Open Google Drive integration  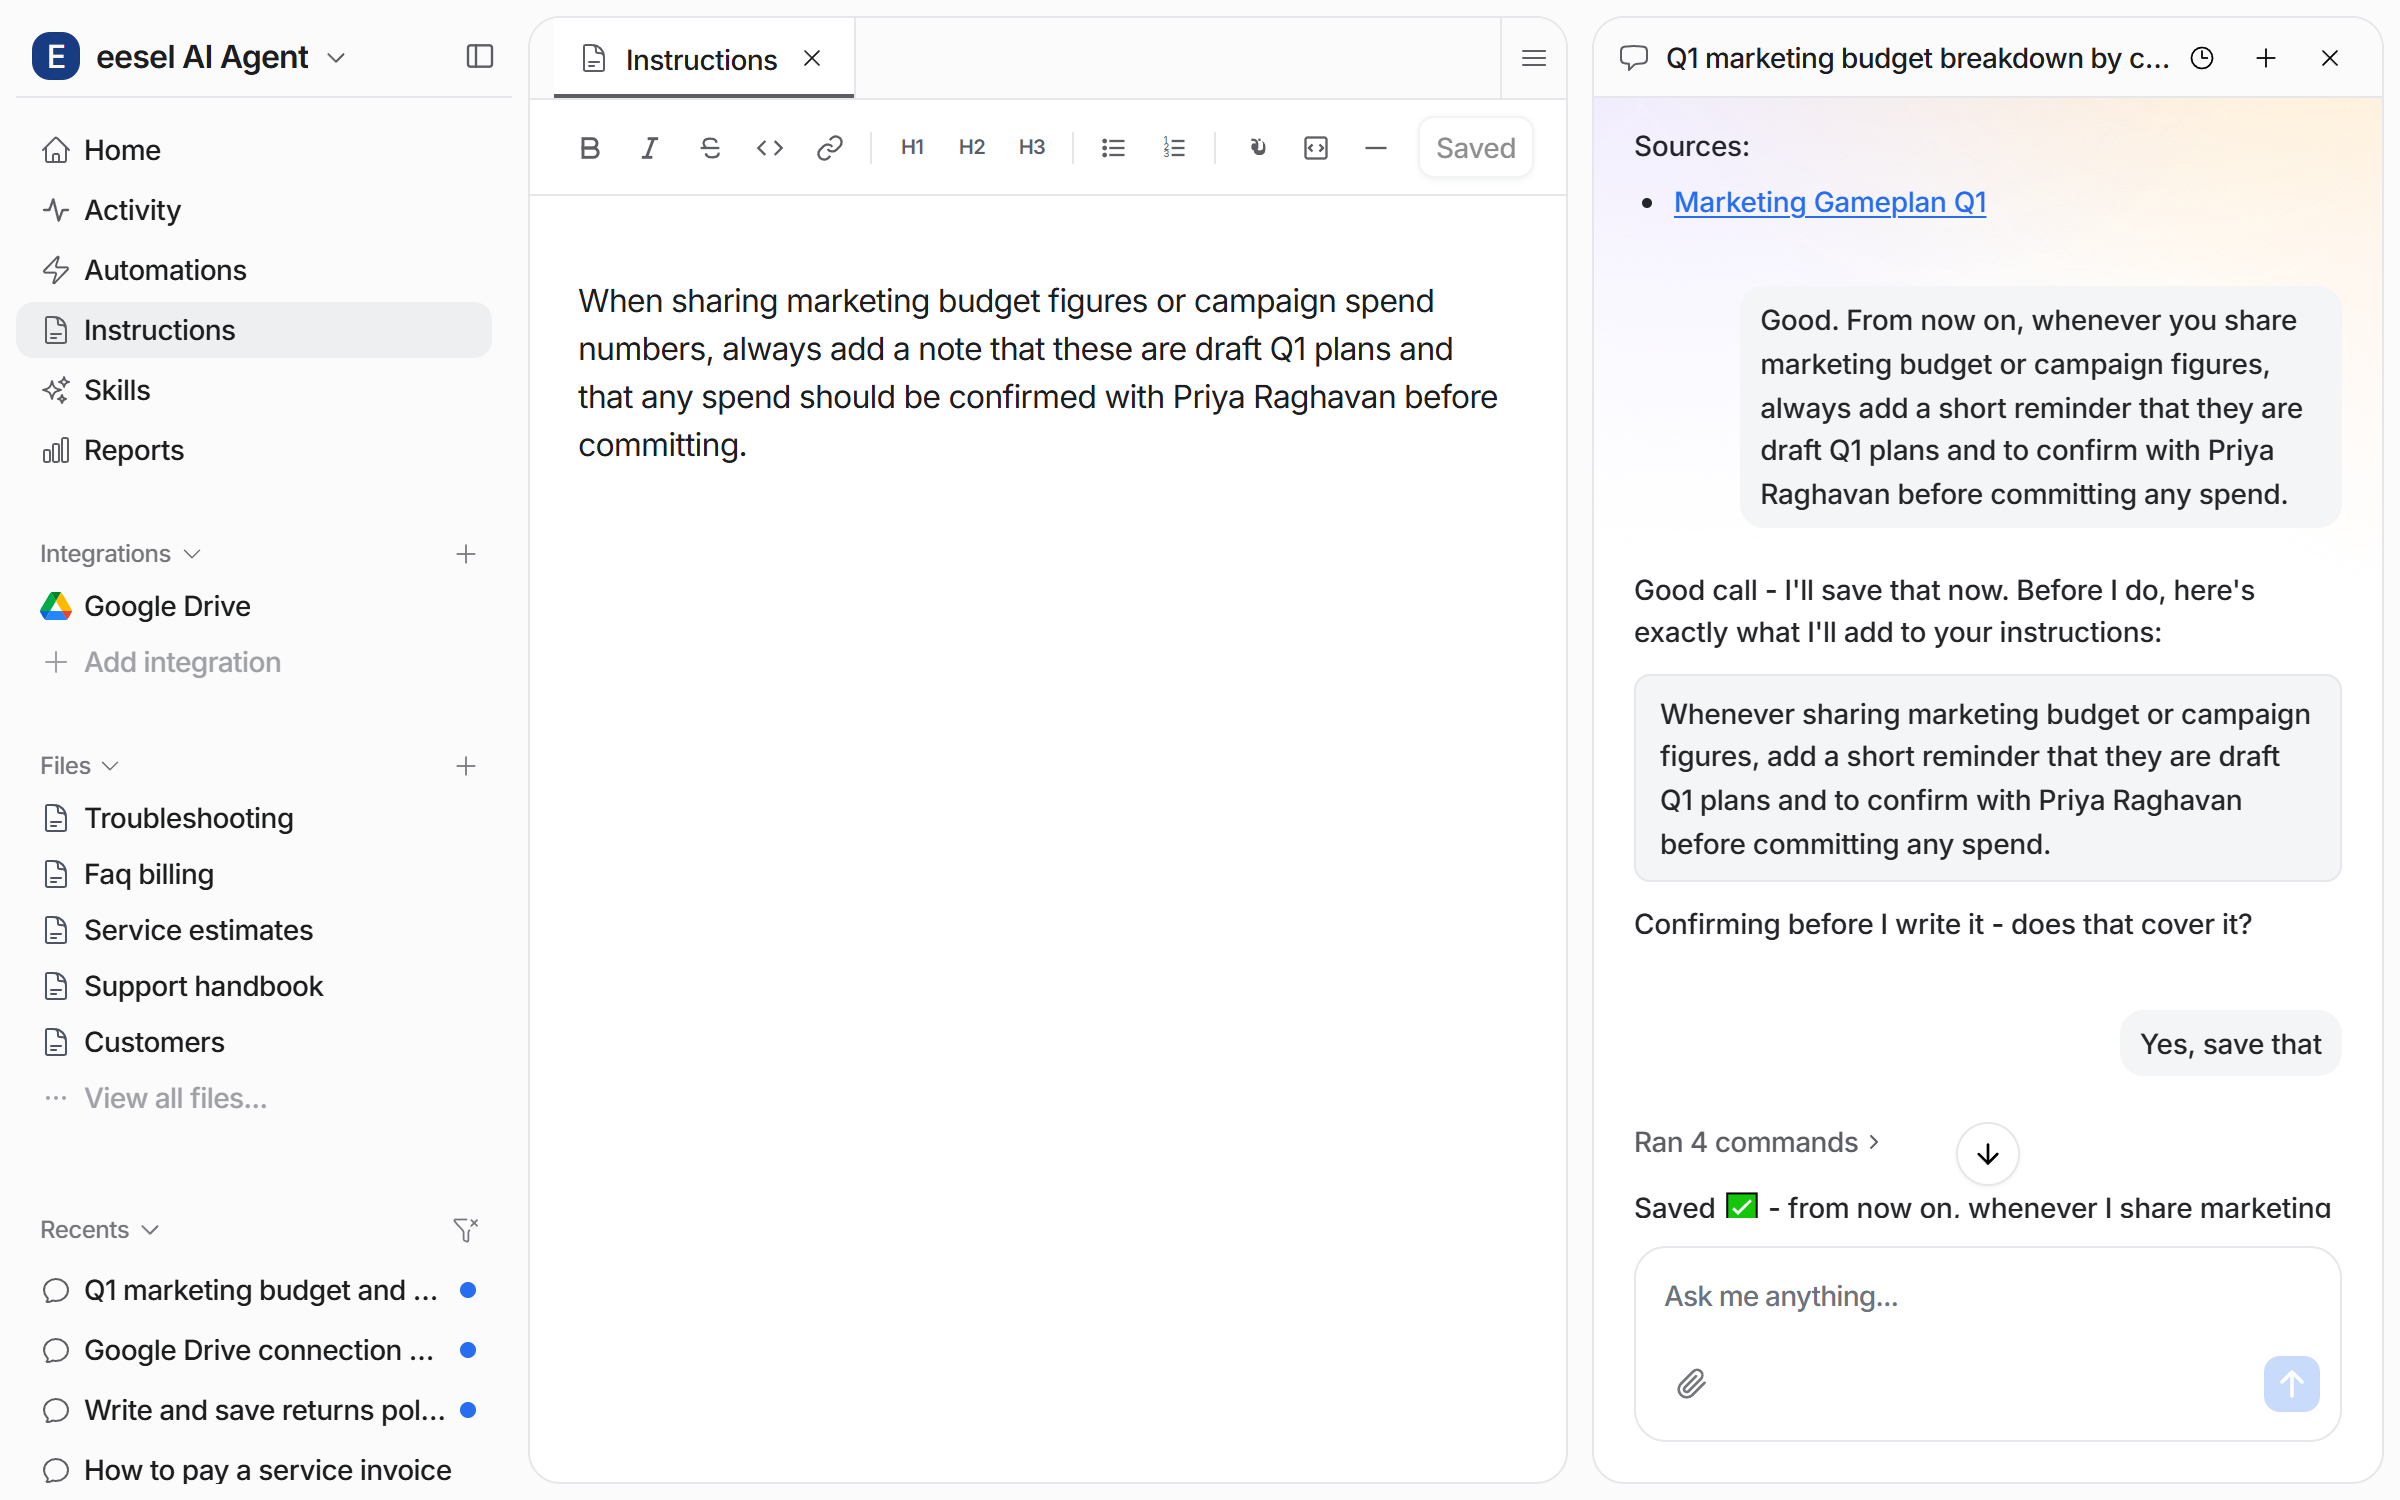[x=254, y=606]
